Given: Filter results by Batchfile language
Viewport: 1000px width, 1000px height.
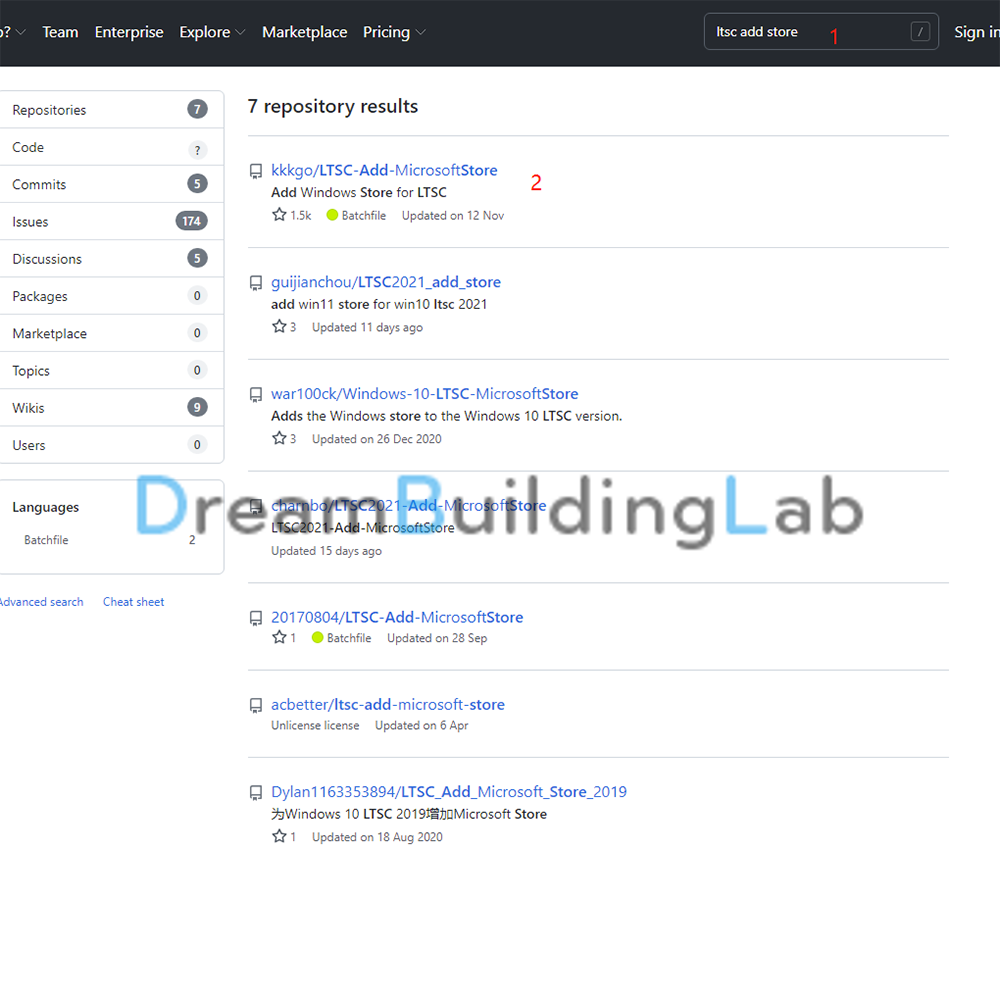Looking at the screenshot, I should click(x=110, y=540).
